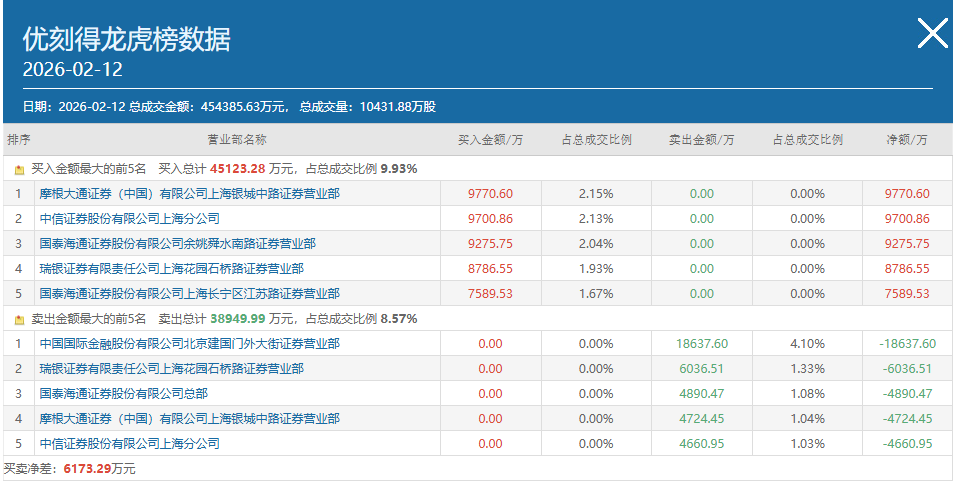Image resolution: width=953 pixels, height=486 pixels.
Task: Click the -6036.51 net amount cell
Action: tap(907, 369)
